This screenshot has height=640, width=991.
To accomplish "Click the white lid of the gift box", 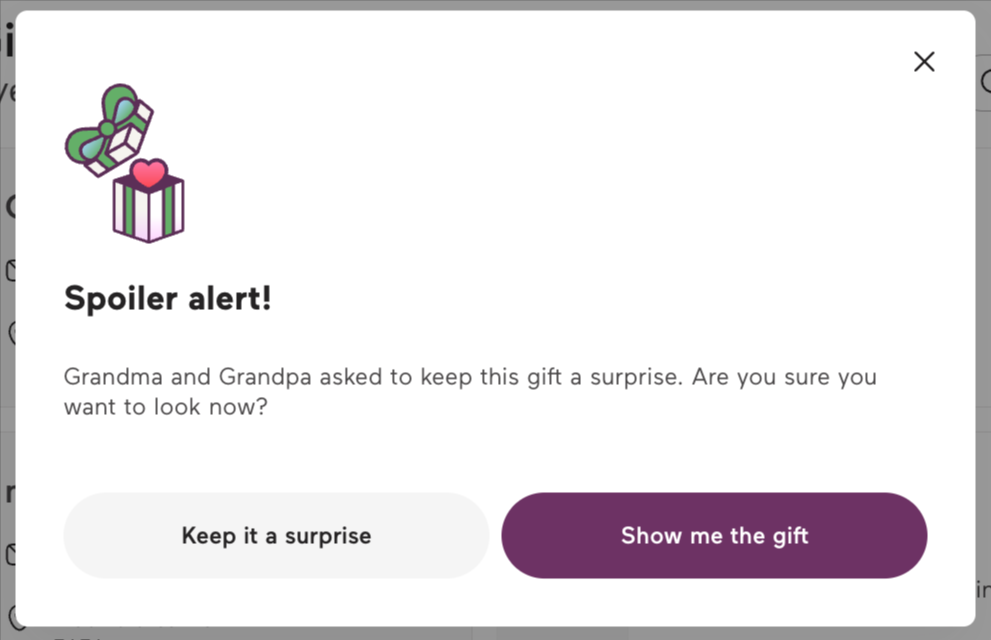I will pyautogui.click(x=126, y=138).
